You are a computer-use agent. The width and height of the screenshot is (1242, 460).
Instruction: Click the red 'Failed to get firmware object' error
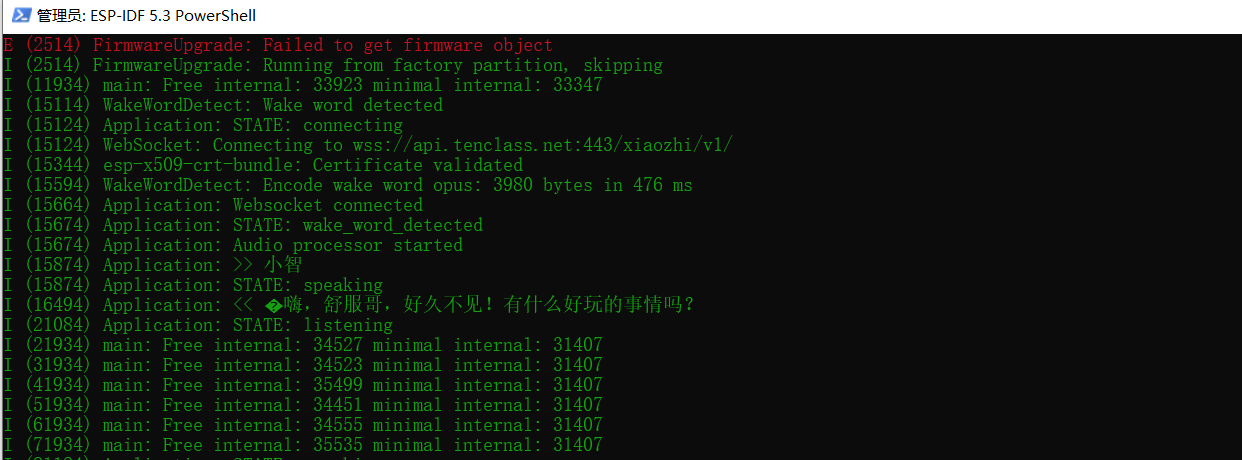pos(408,45)
